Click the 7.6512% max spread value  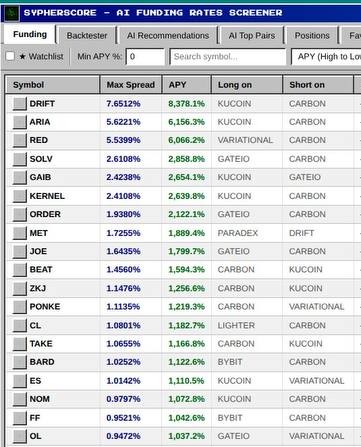[x=123, y=104]
